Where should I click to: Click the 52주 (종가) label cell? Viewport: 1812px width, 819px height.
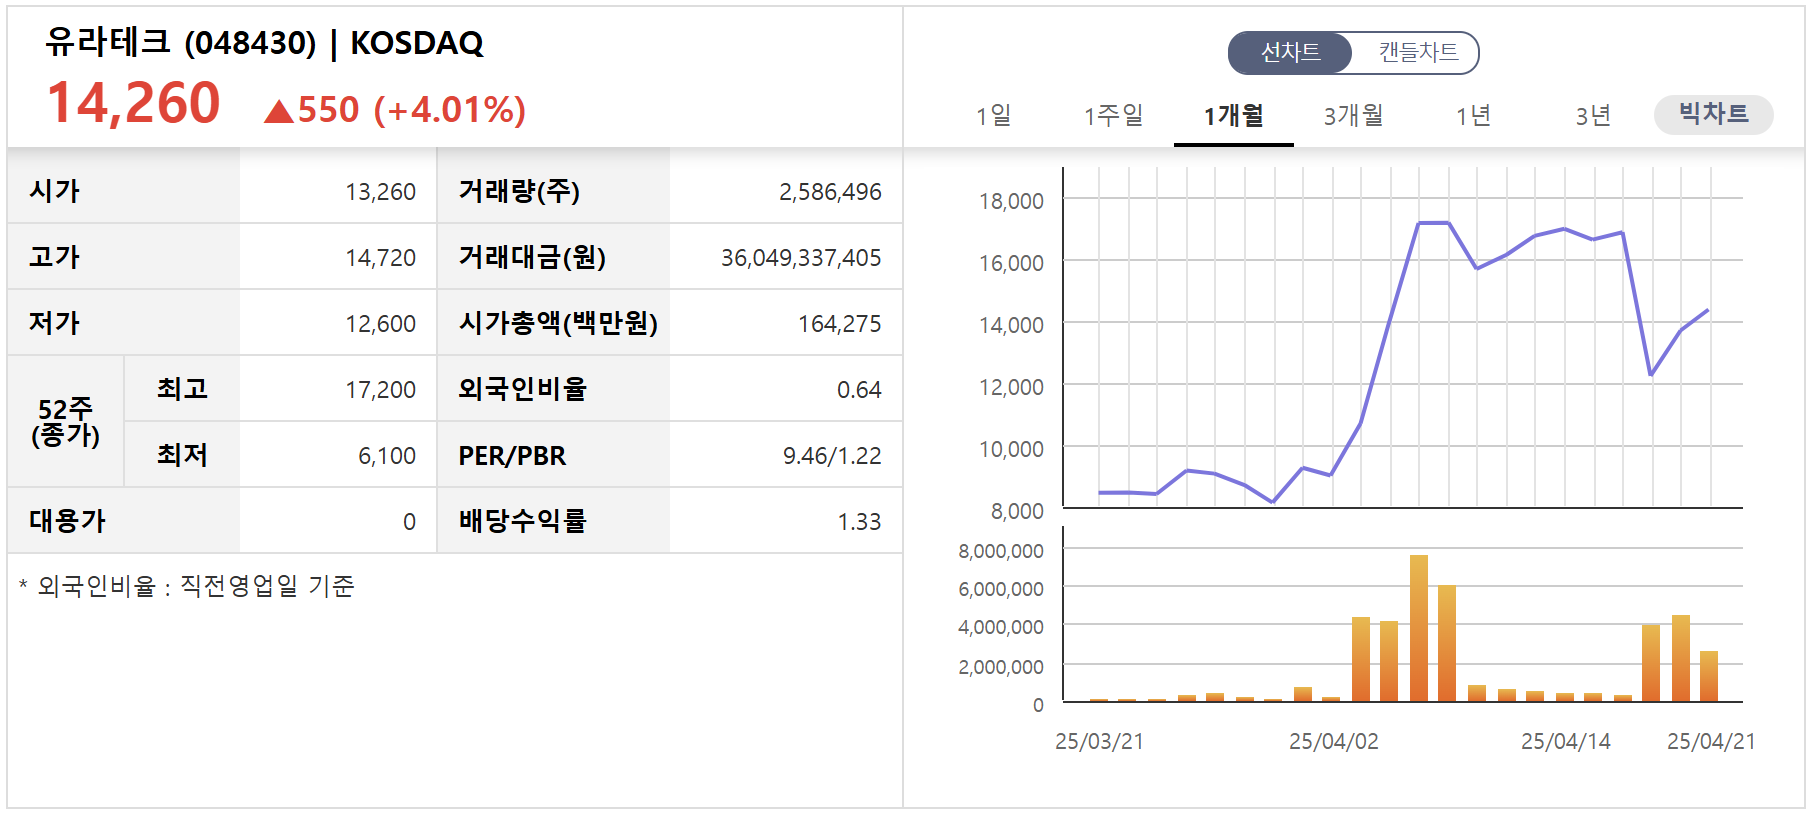pos(66,421)
